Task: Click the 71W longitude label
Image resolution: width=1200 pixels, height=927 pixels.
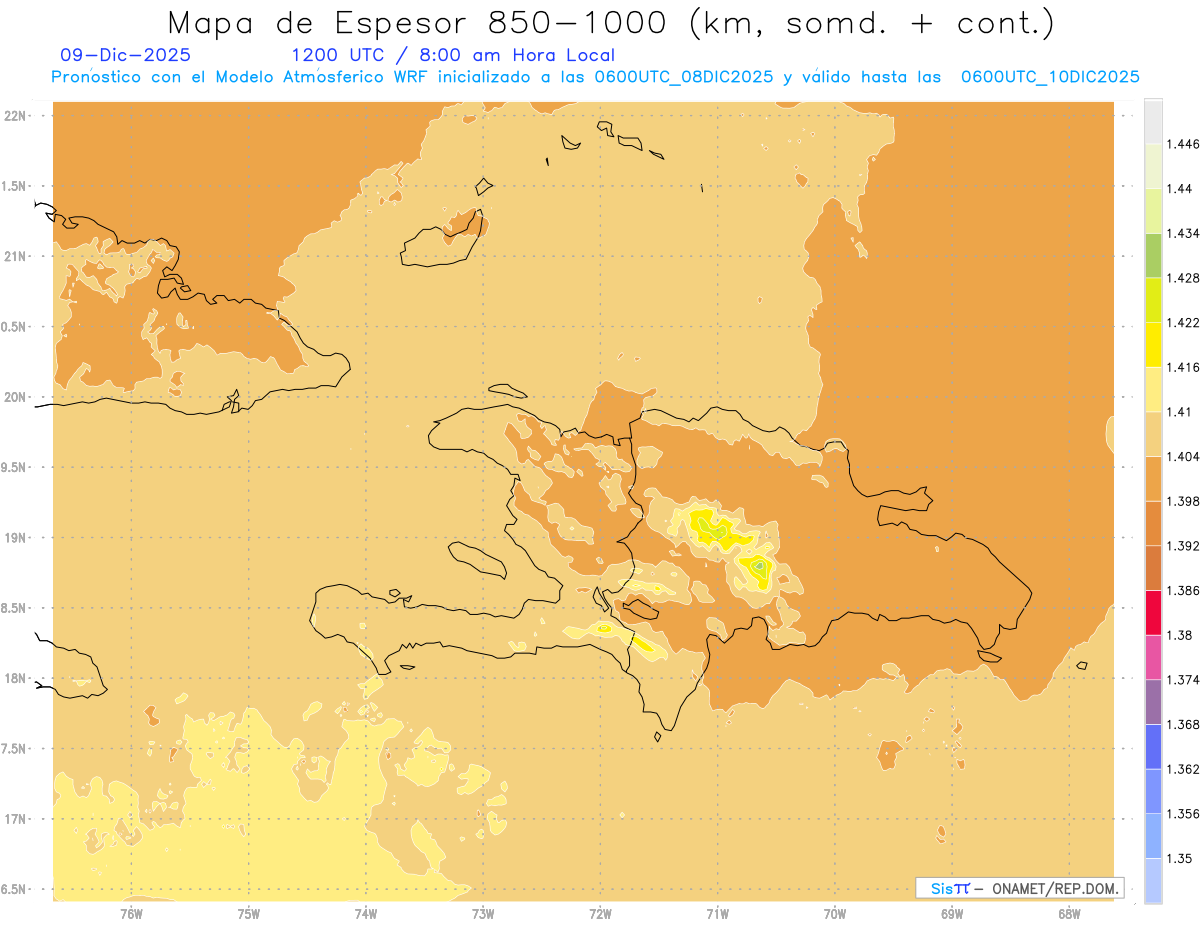Action: (x=717, y=914)
